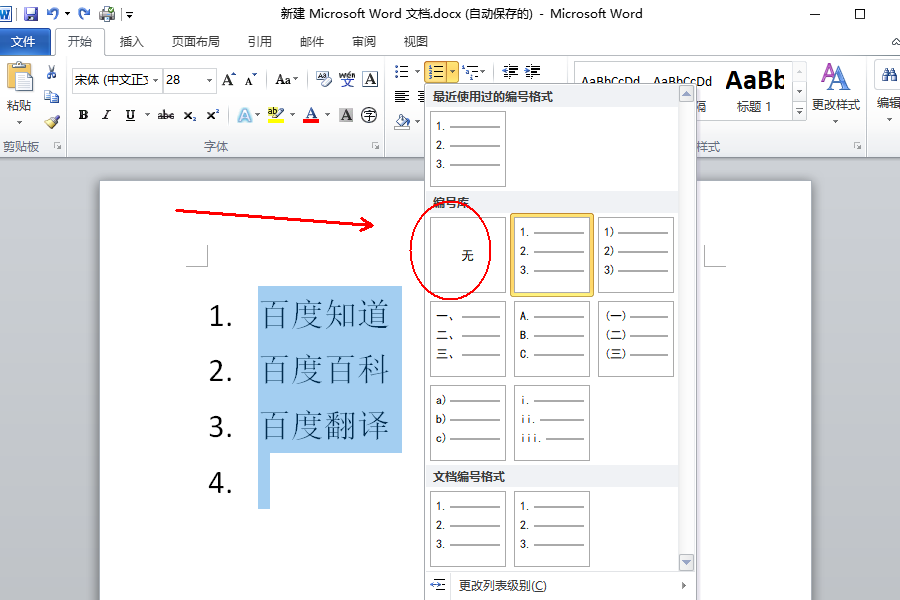
Task: Choose the i. ii. iii. numbering format
Action: click(x=552, y=423)
